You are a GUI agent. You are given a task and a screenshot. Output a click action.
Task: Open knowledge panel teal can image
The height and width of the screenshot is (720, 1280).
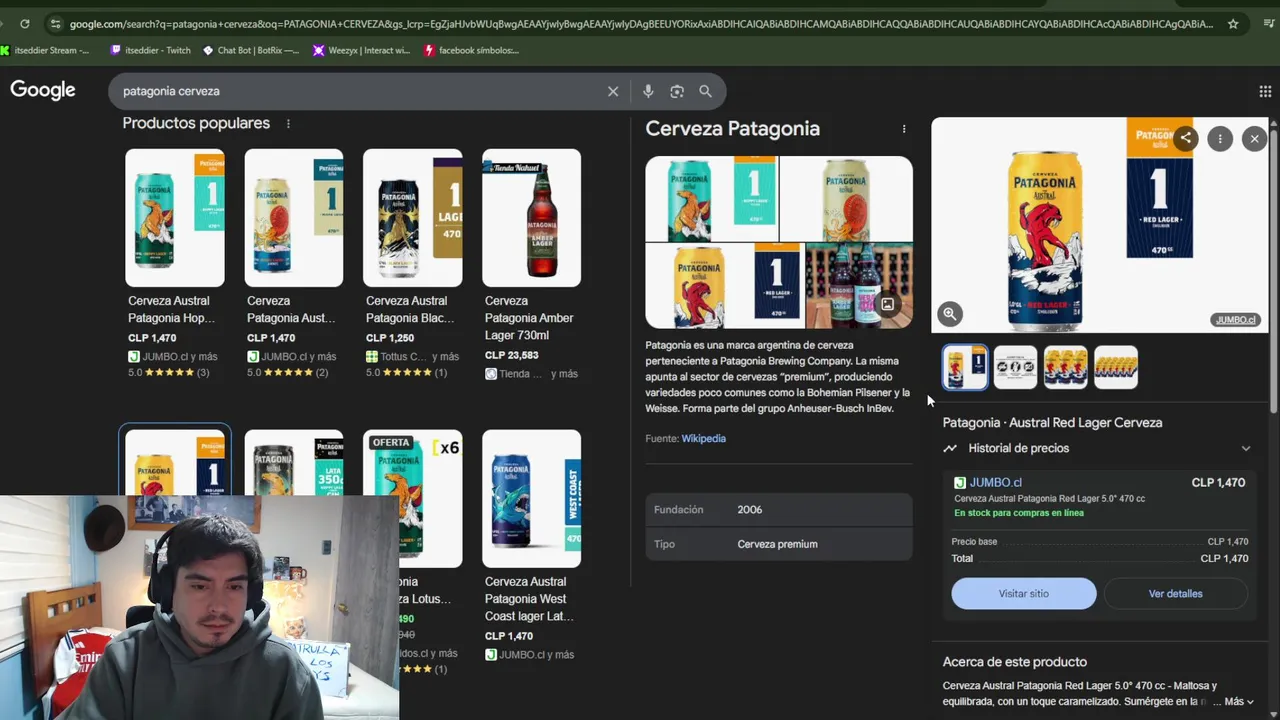(x=711, y=199)
